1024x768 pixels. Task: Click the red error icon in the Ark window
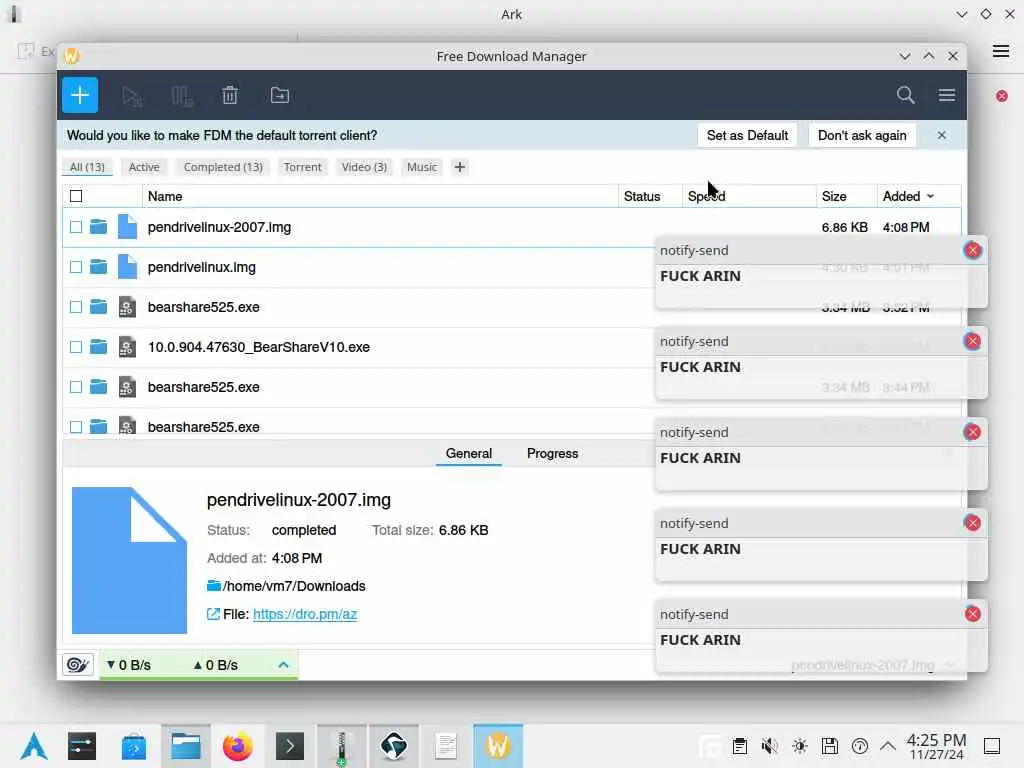(x=1002, y=96)
